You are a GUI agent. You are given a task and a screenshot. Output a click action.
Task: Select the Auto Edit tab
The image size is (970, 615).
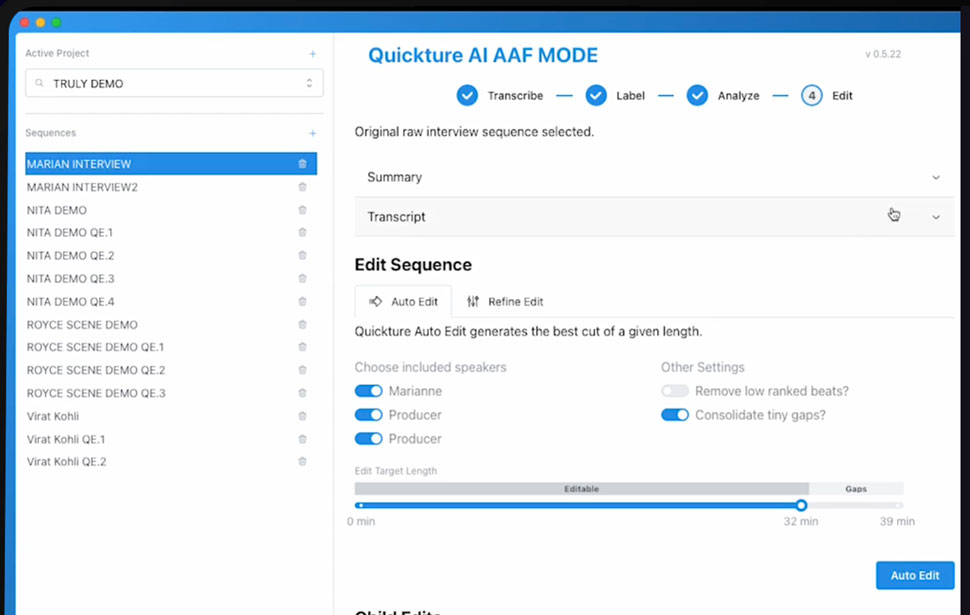point(403,301)
